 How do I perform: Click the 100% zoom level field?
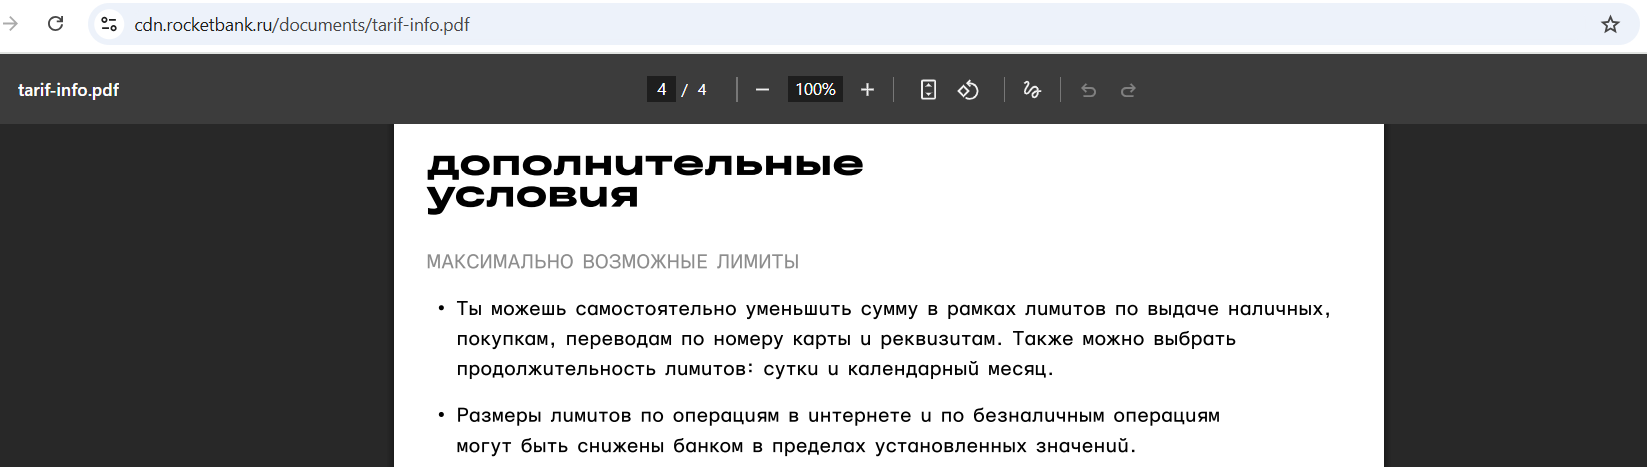[815, 90]
